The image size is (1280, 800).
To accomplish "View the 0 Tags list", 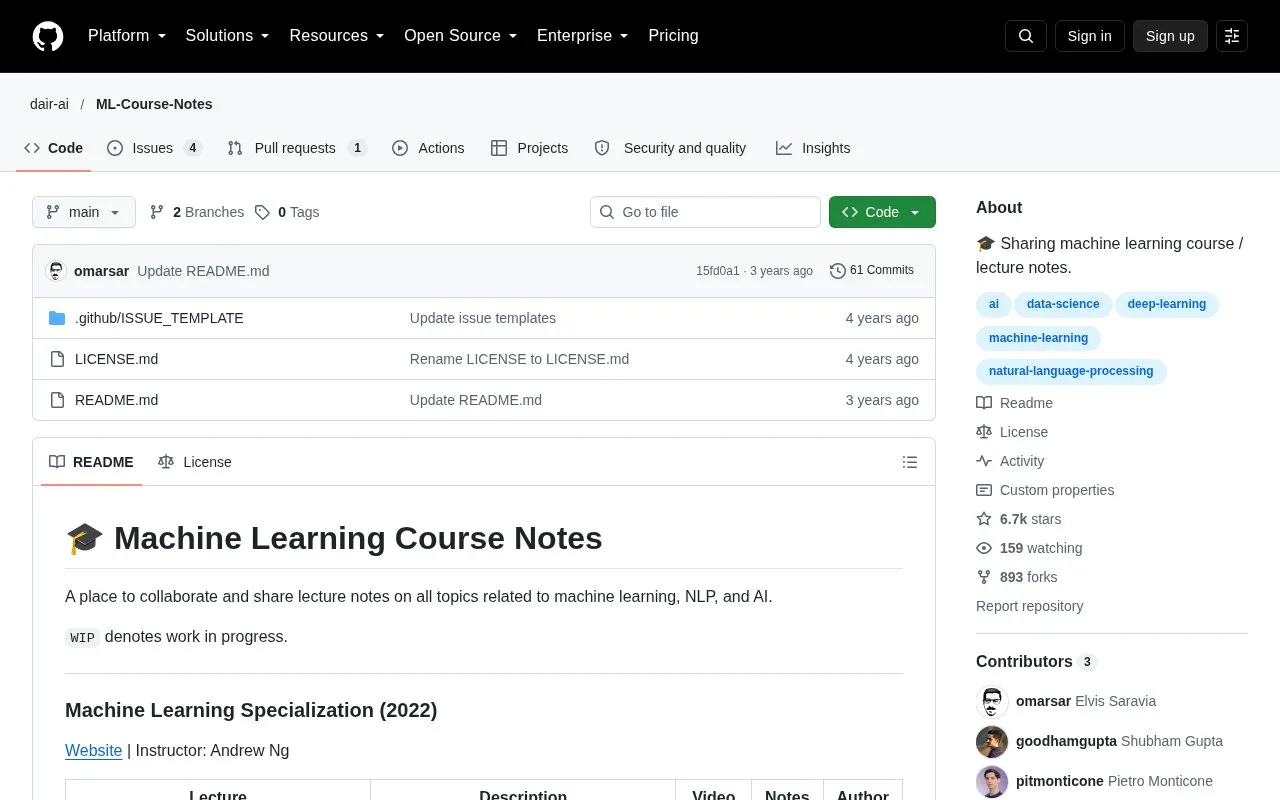I will point(287,212).
